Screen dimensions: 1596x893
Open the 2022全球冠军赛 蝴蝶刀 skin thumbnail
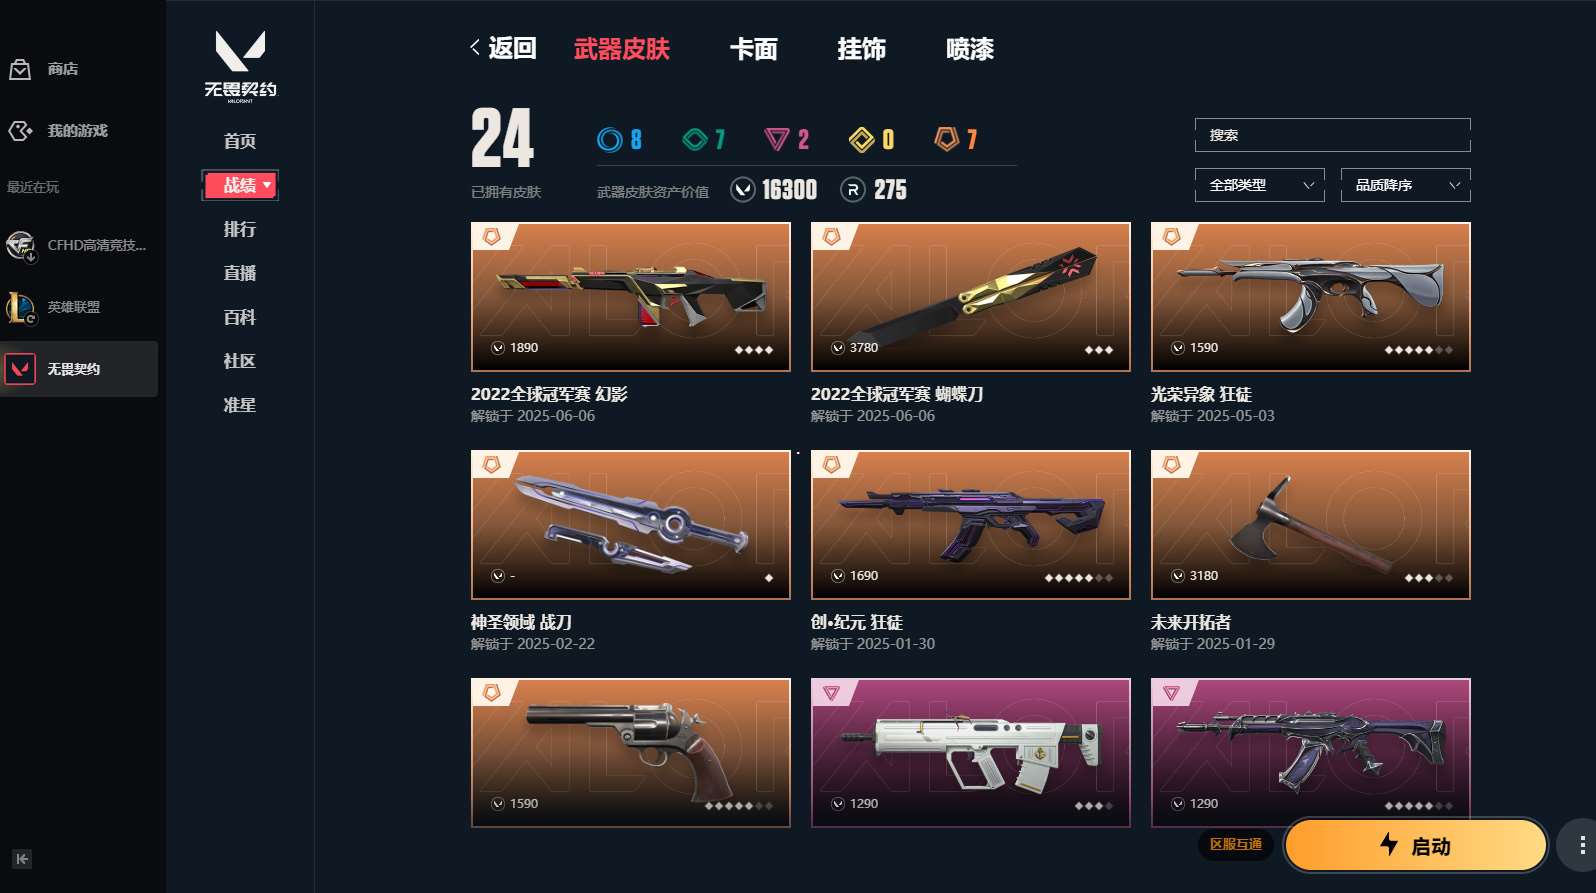point(971,297)
